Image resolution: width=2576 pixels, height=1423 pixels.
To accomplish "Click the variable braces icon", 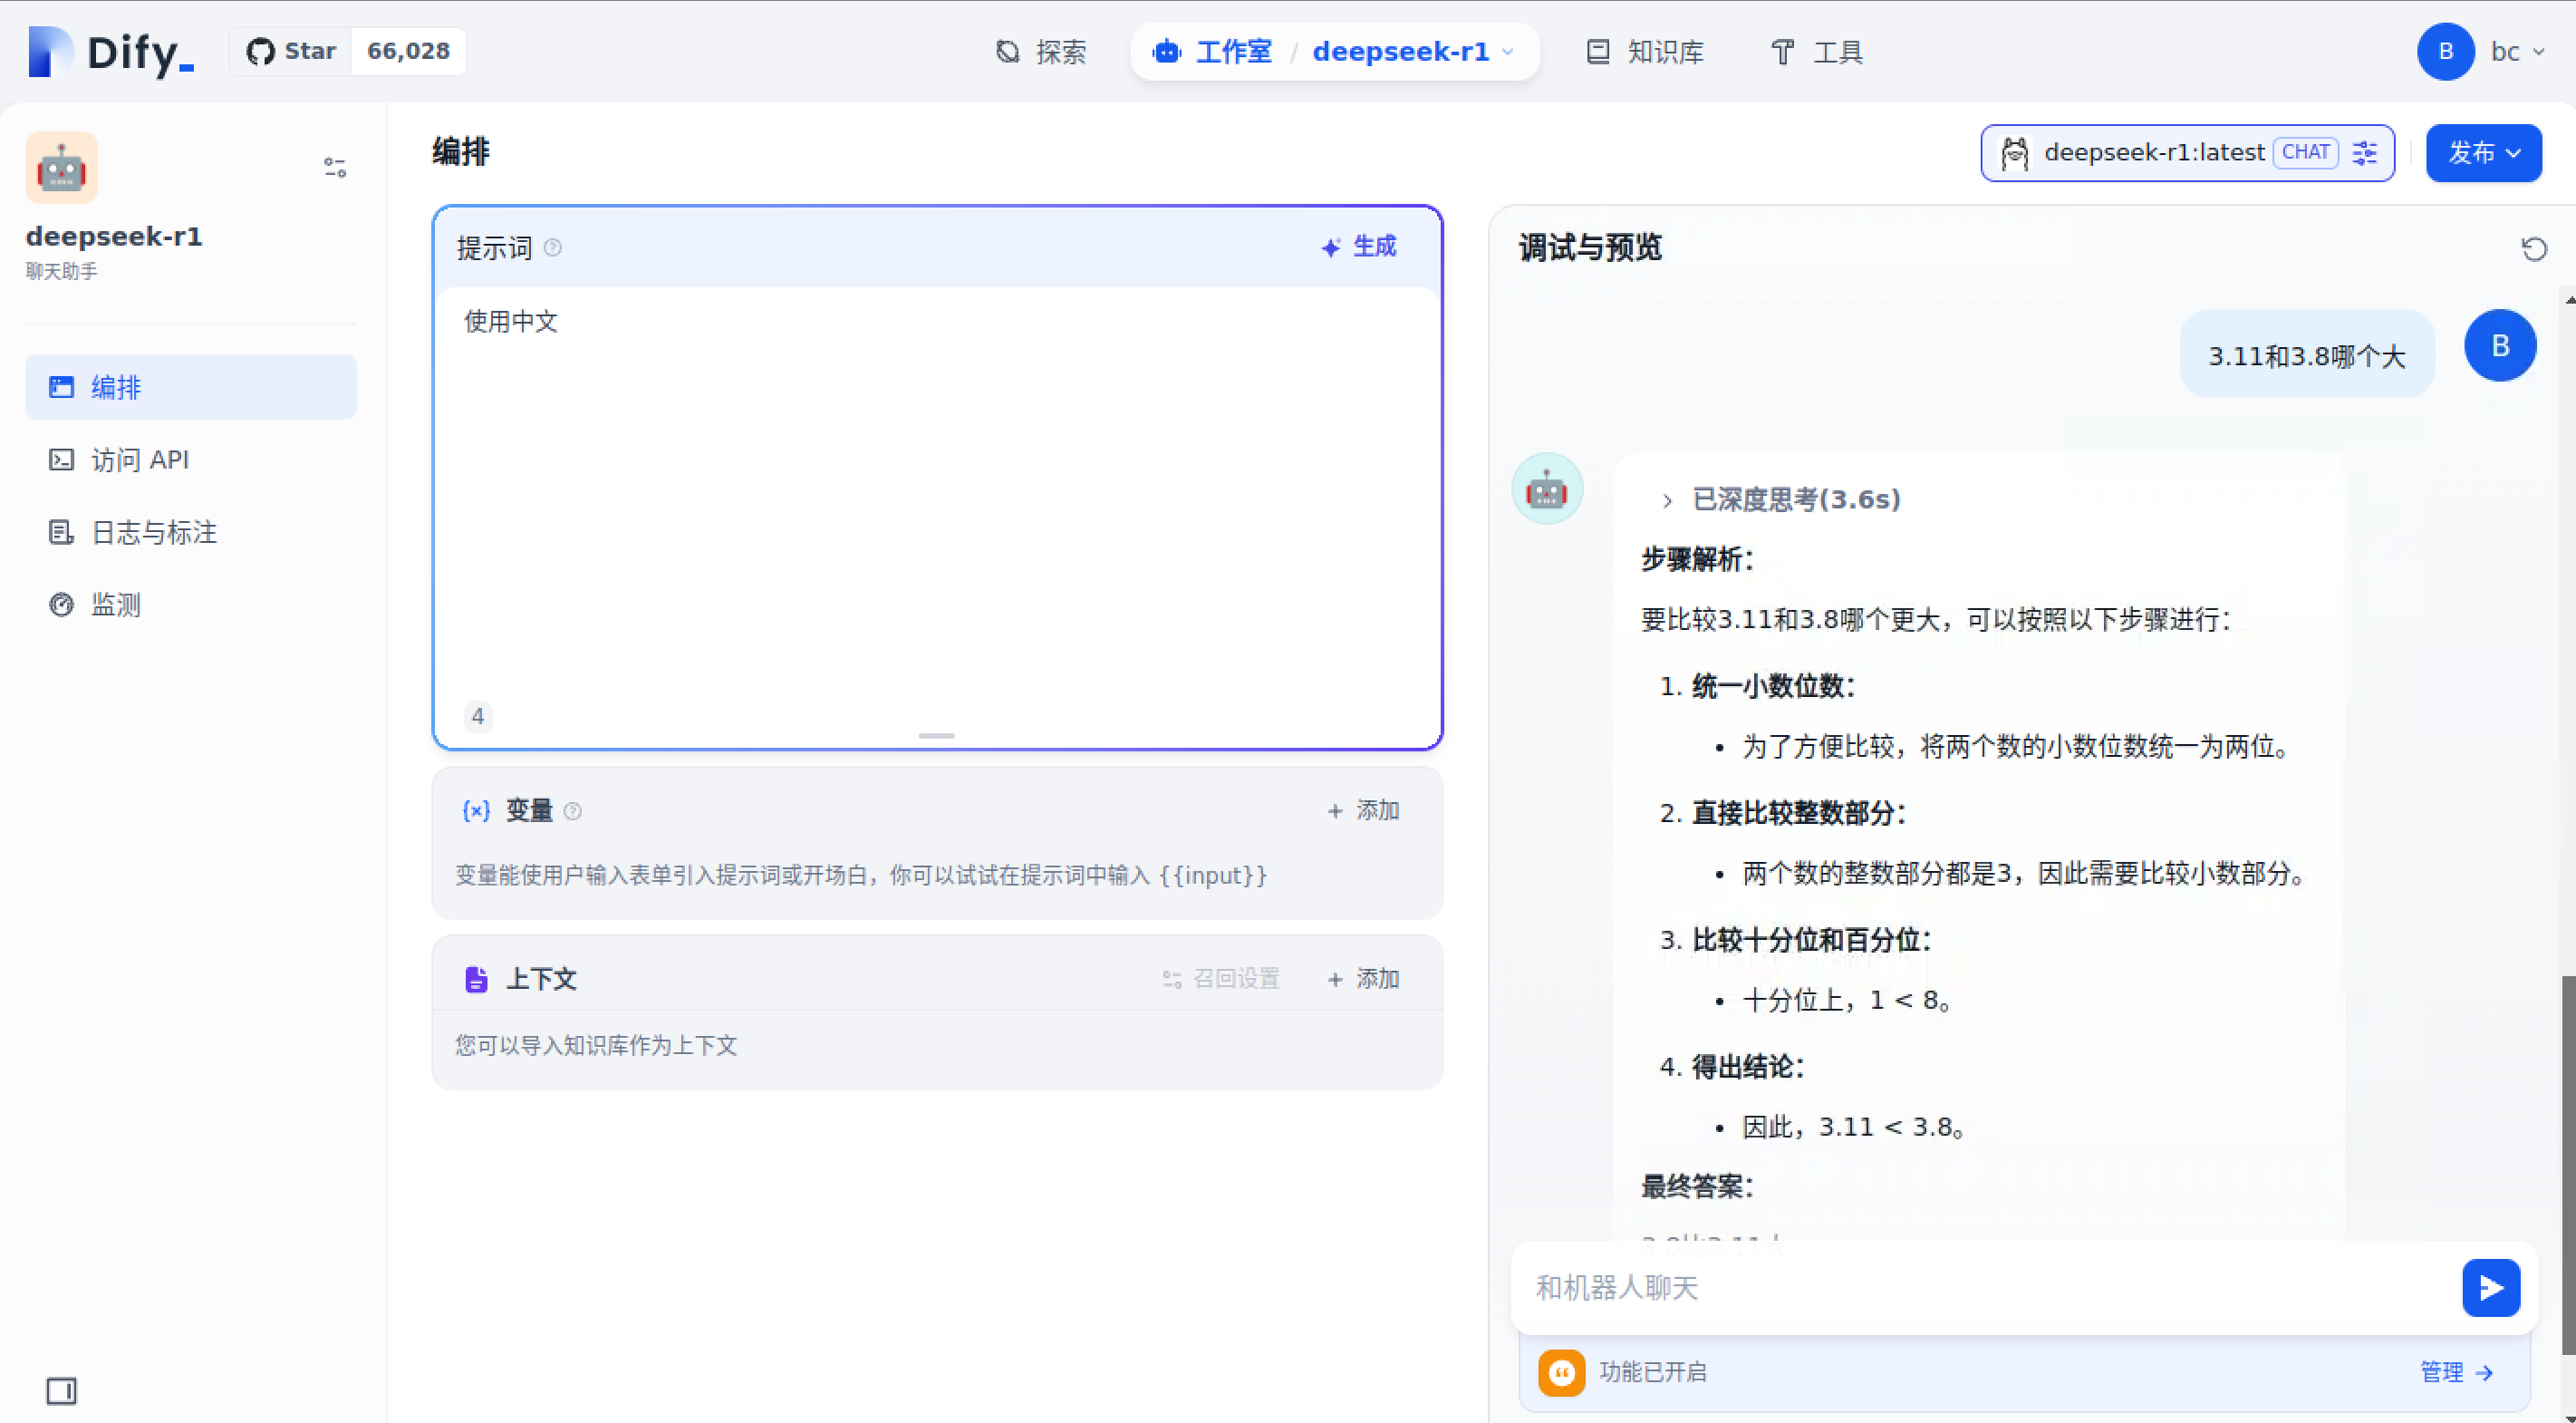I will point(476,811).
